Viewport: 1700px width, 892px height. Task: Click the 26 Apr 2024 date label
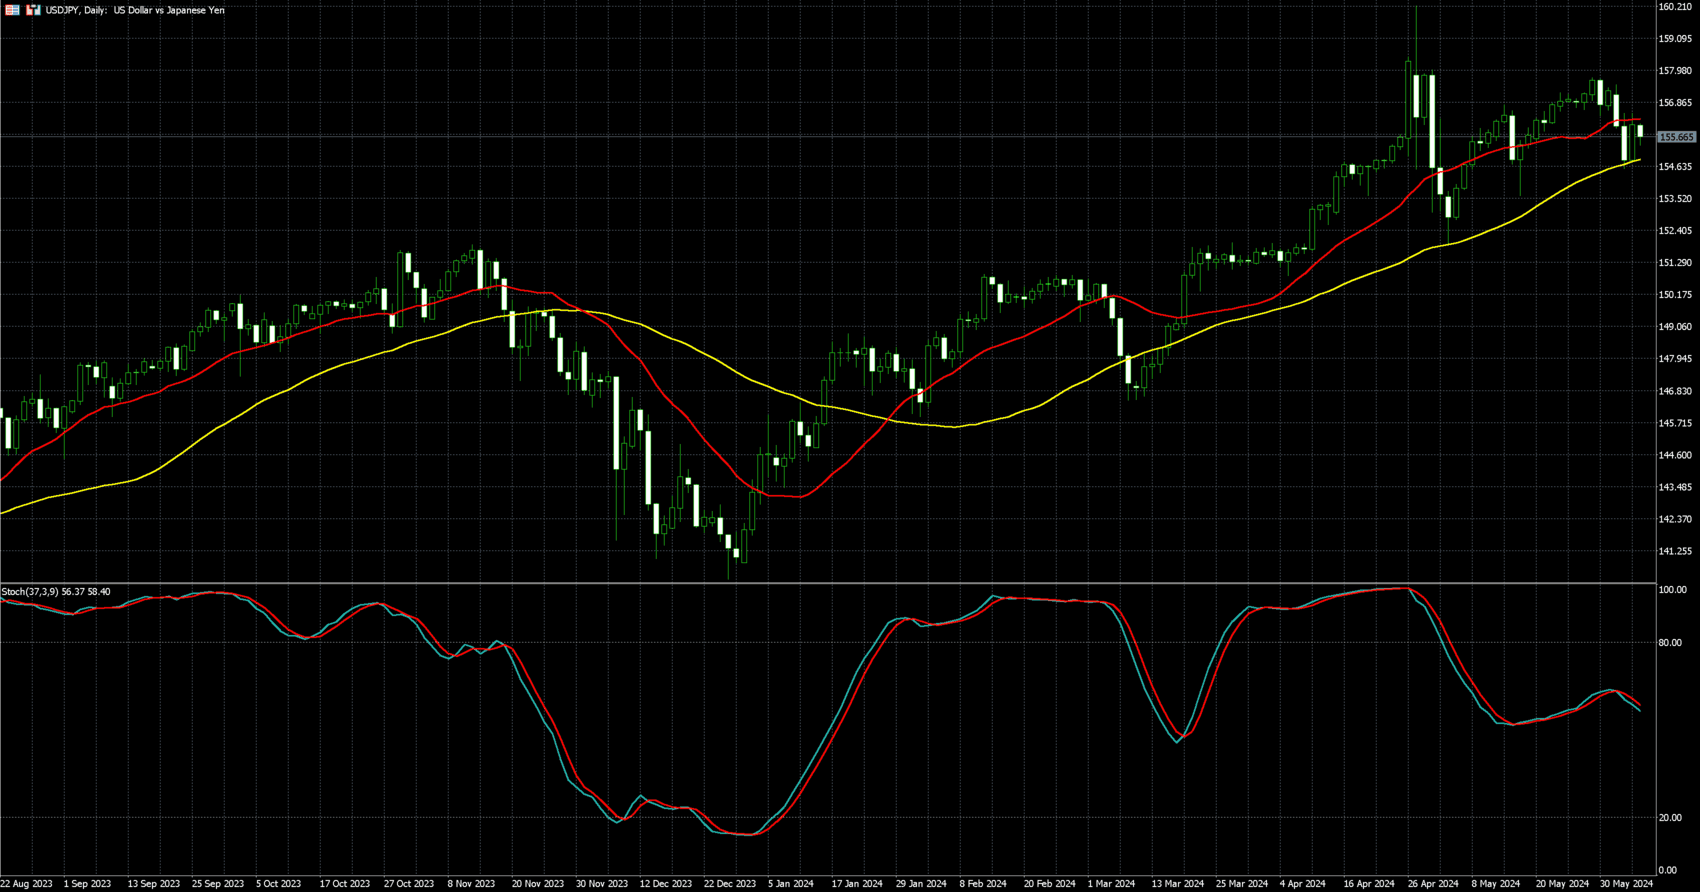click(x=1433, y=884)
